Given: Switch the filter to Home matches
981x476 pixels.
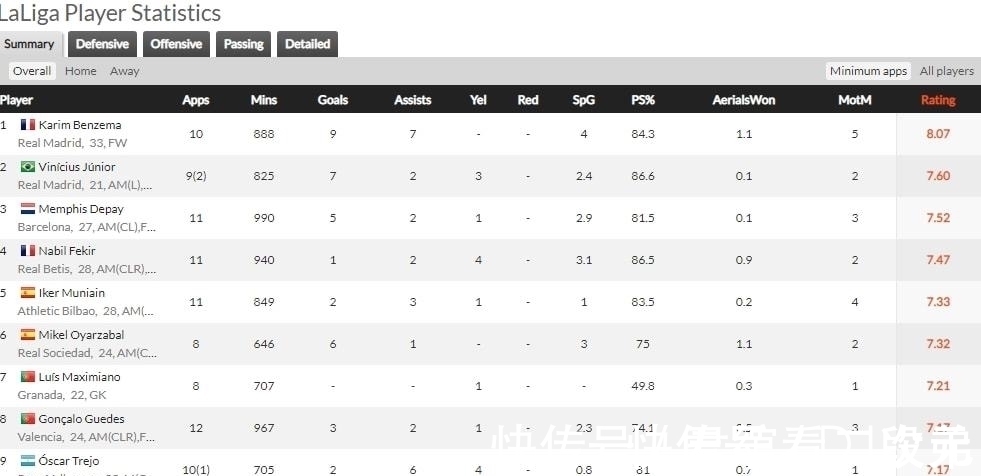Looking at the screenshot, I should [81, 71].
